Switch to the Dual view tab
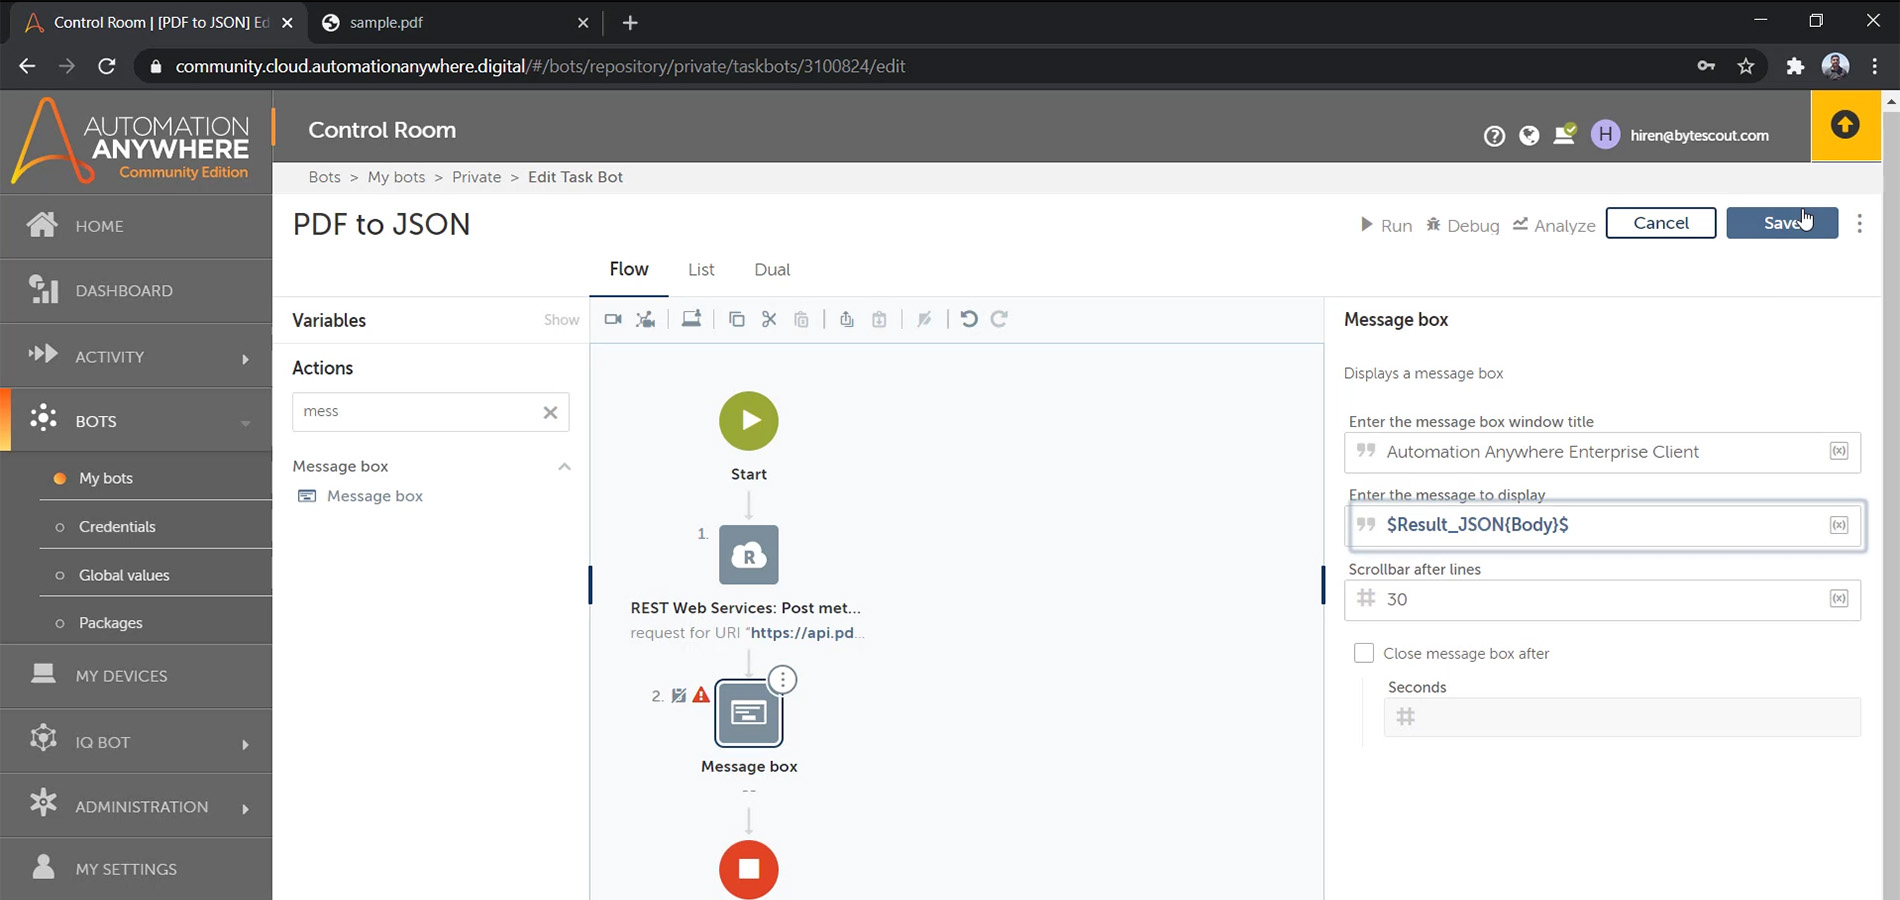The width and height of the screenshot is (1900, 900). coord(772,270)
